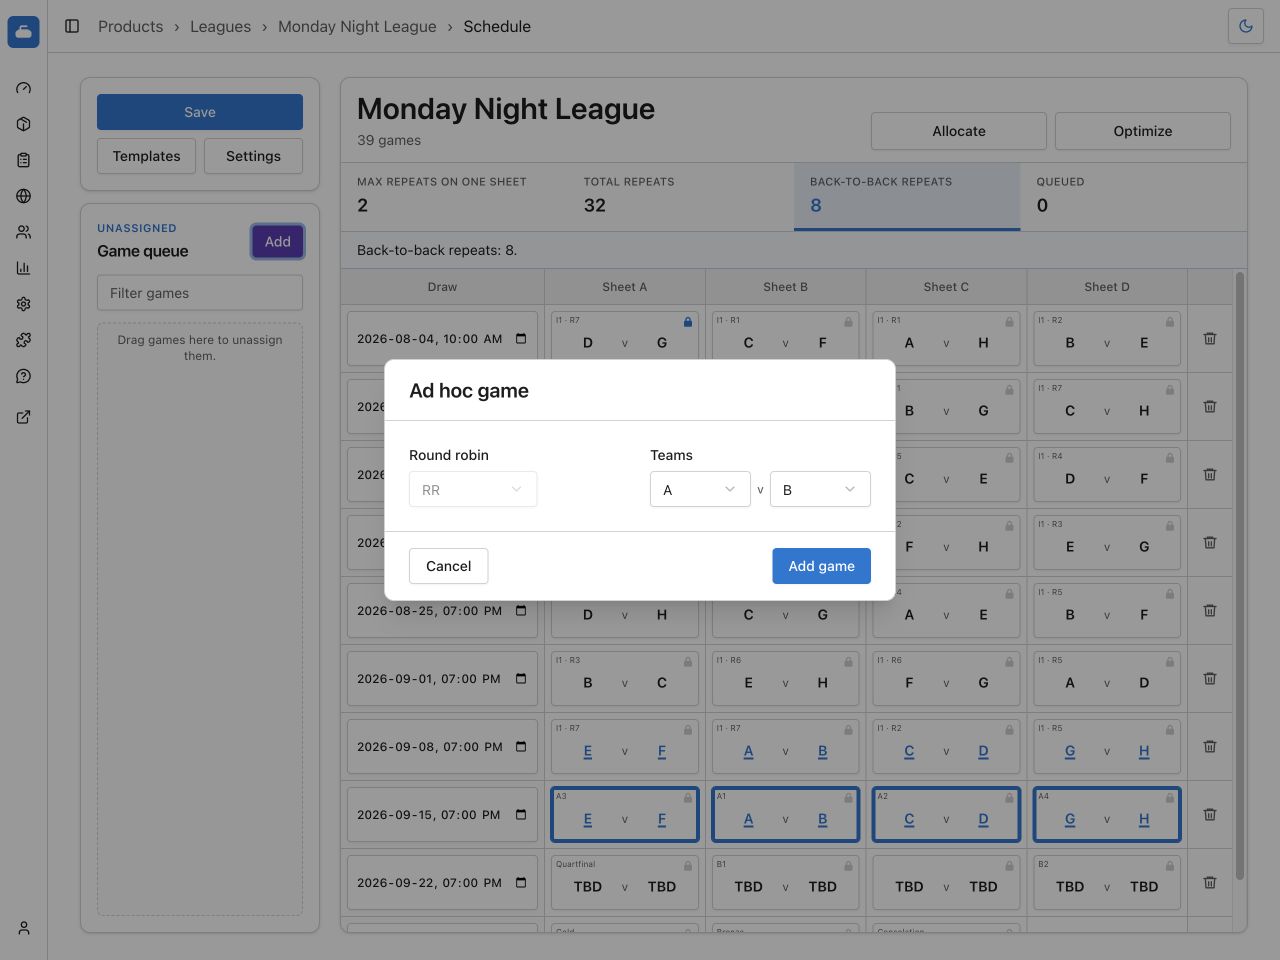The image size is (1280, 960).
Task: Click the cloud logo in the sidebar
Action: 23,32
